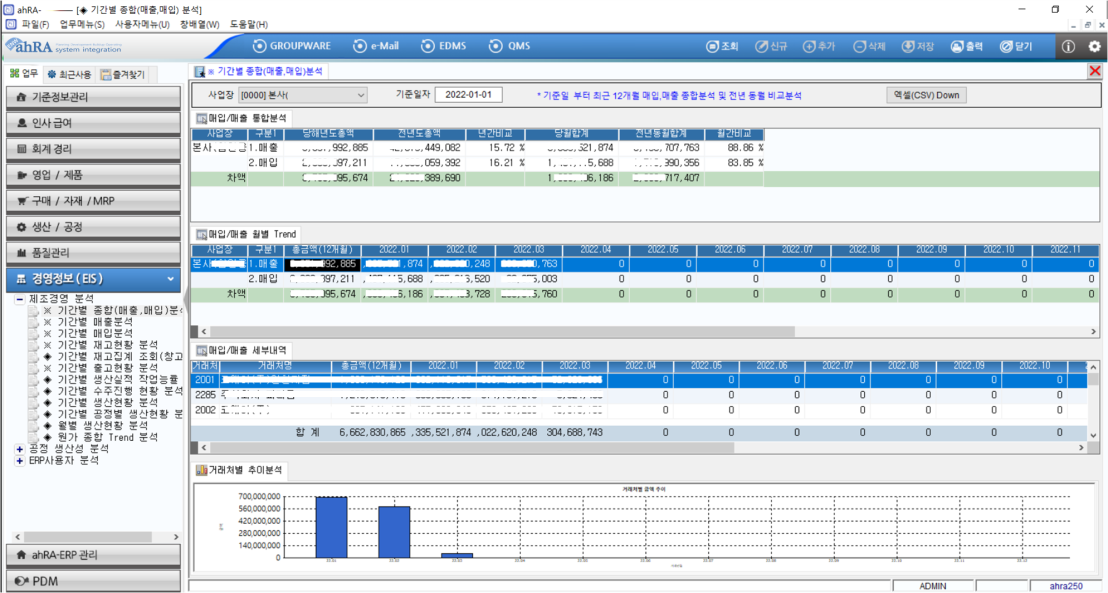The width and height of the screenshot is (1108, 593).
Task: Click the sidebar tree horizontal scrollbar
Action: click(x=88, y=537)
